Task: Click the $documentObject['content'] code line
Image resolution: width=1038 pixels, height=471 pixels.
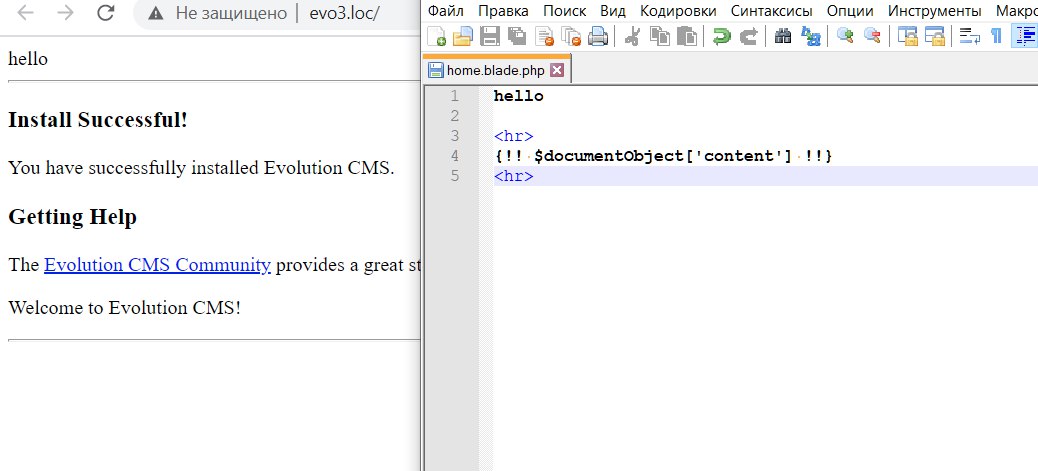Action: [663, 156]
